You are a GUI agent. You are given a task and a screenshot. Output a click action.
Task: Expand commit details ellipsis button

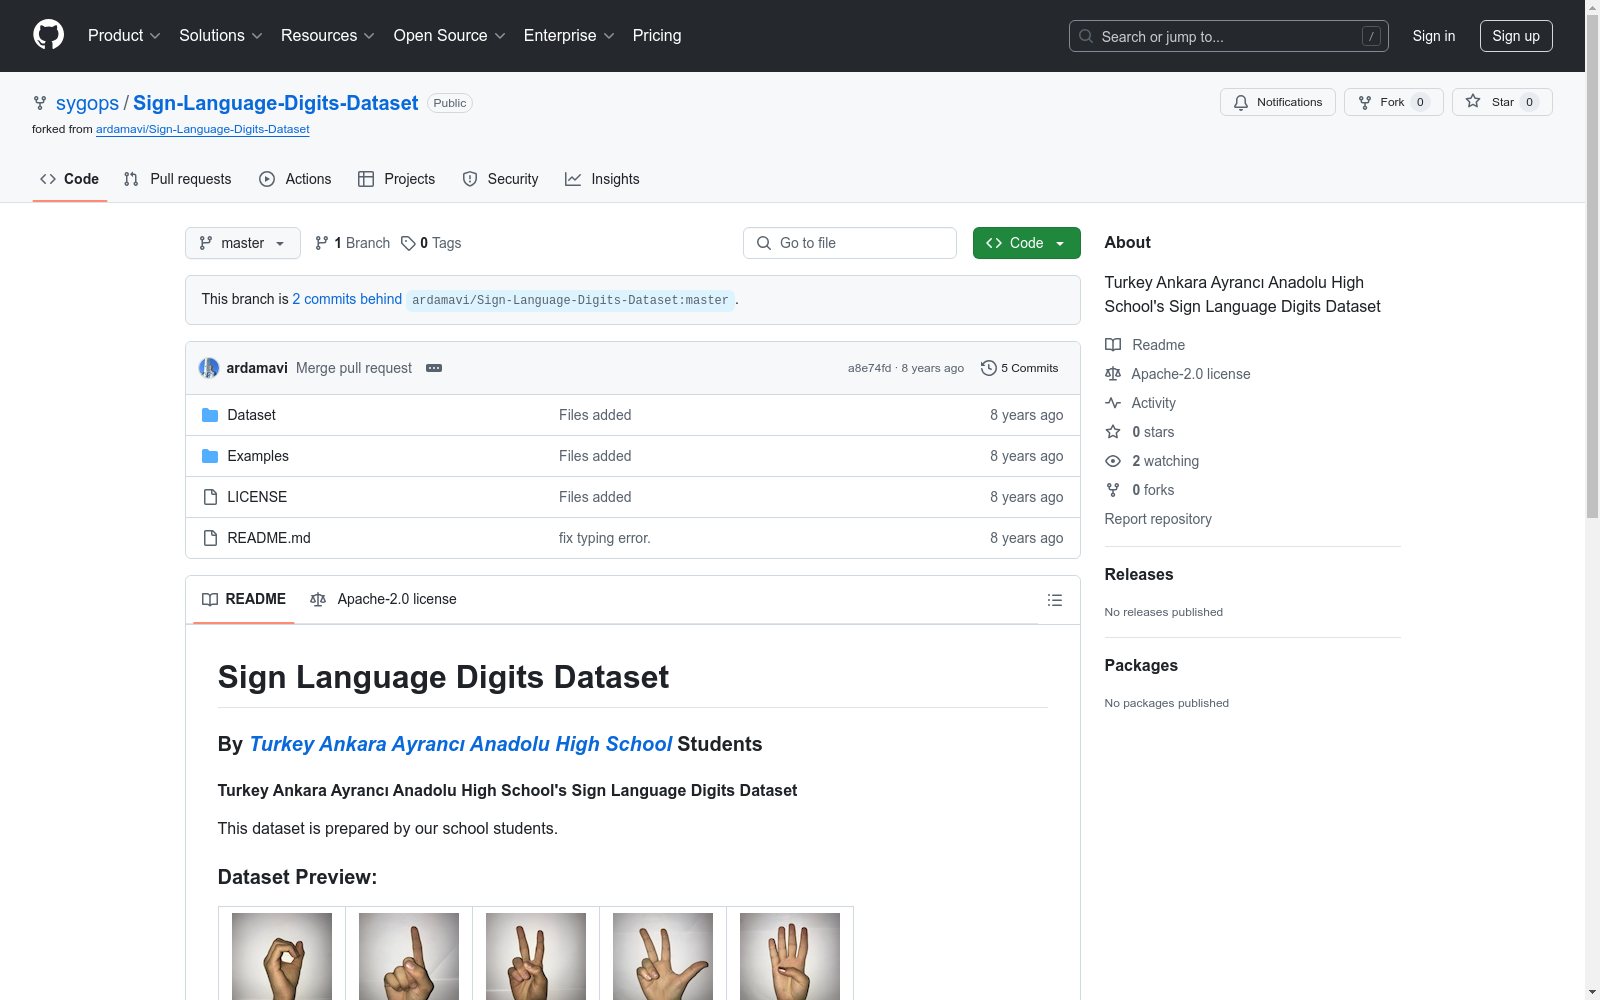point(434,368)
